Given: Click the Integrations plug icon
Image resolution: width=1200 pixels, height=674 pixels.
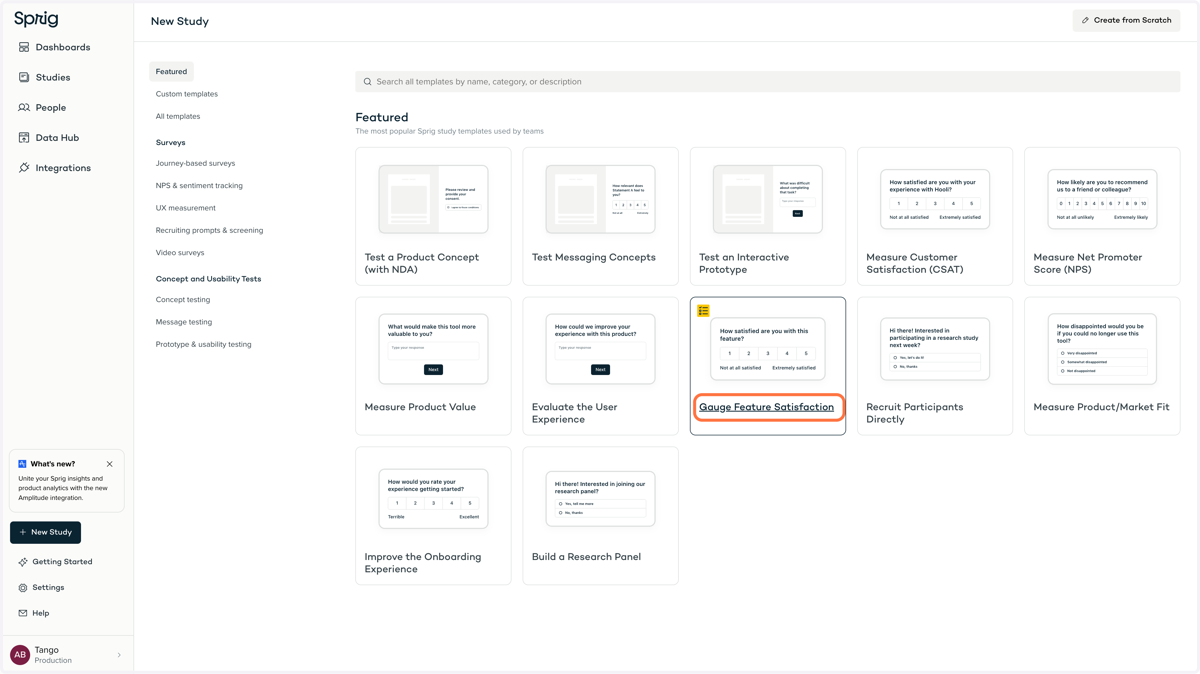Looking at the screenshot, I should click(24, 168).
